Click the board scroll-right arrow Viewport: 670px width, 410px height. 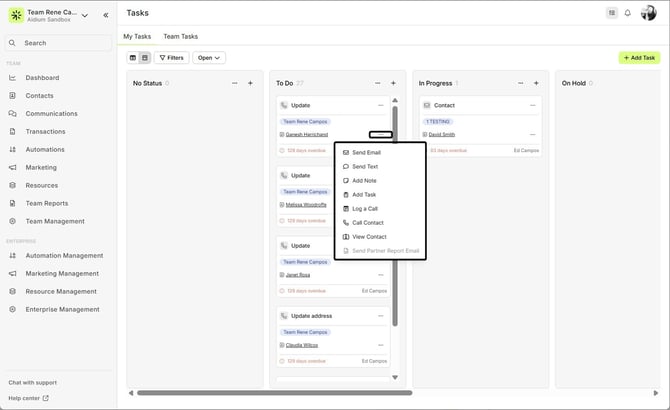pos(655,393)
